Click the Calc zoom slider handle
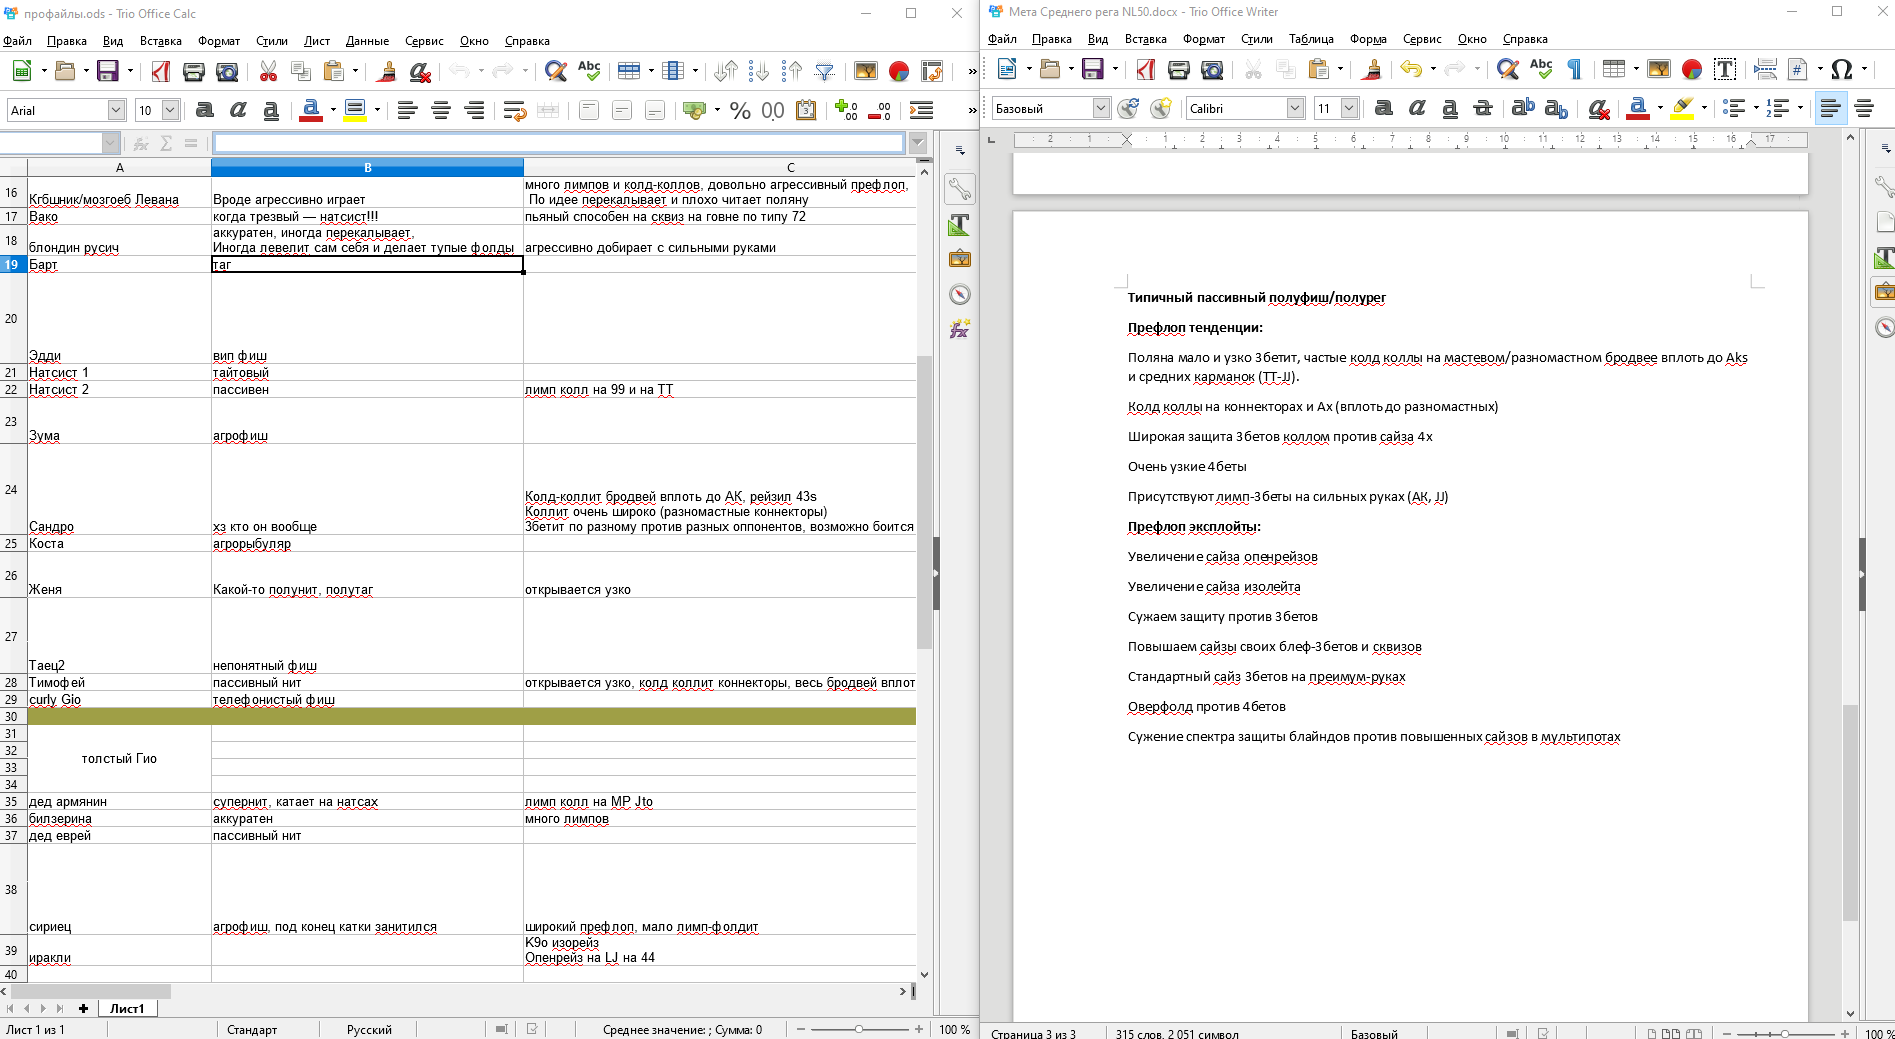The image size is (1895, 1039). click(858, 1029)
